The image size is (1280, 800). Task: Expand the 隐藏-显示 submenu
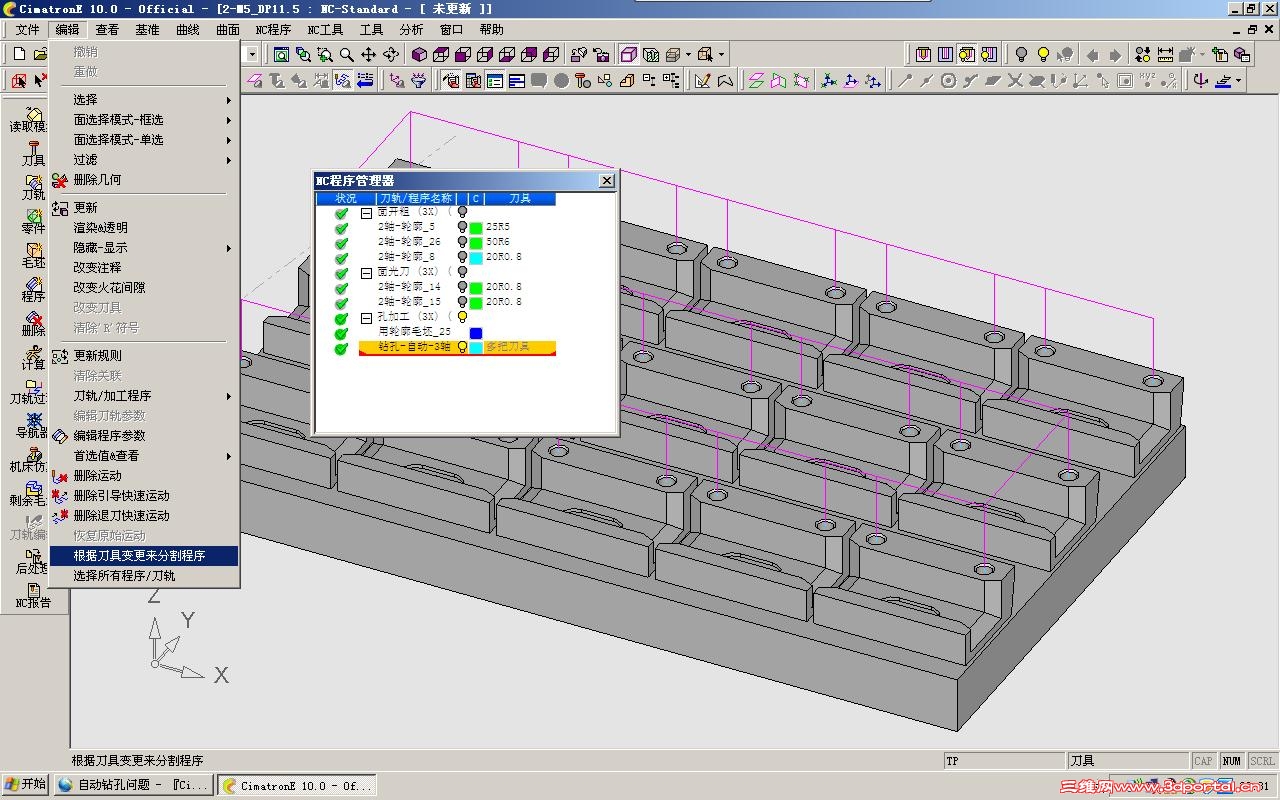point(144,248)
